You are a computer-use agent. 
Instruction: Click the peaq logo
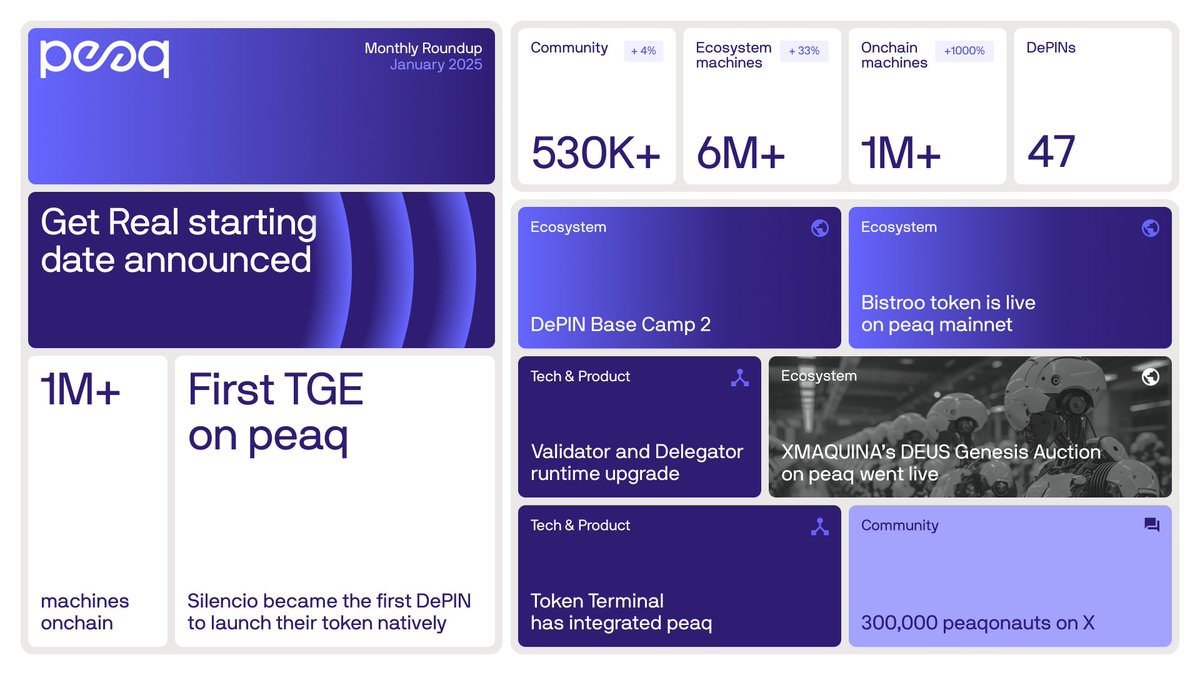point(105,59)
